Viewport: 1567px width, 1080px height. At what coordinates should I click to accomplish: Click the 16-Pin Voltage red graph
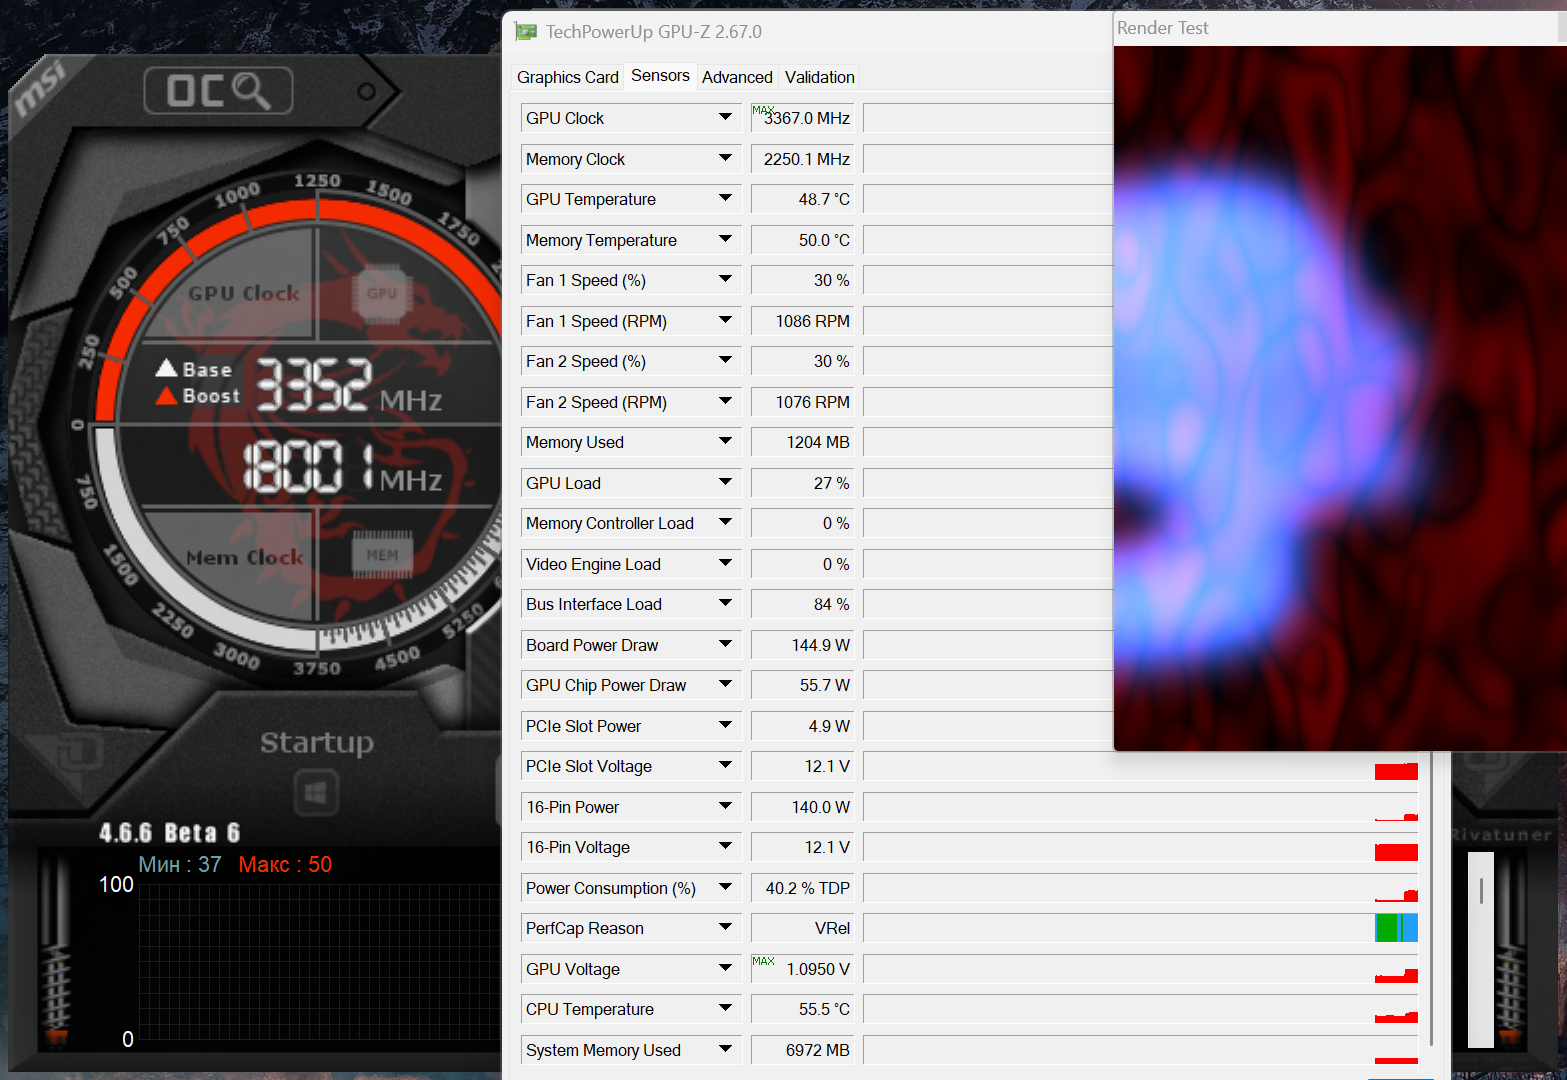[1396, 852]
